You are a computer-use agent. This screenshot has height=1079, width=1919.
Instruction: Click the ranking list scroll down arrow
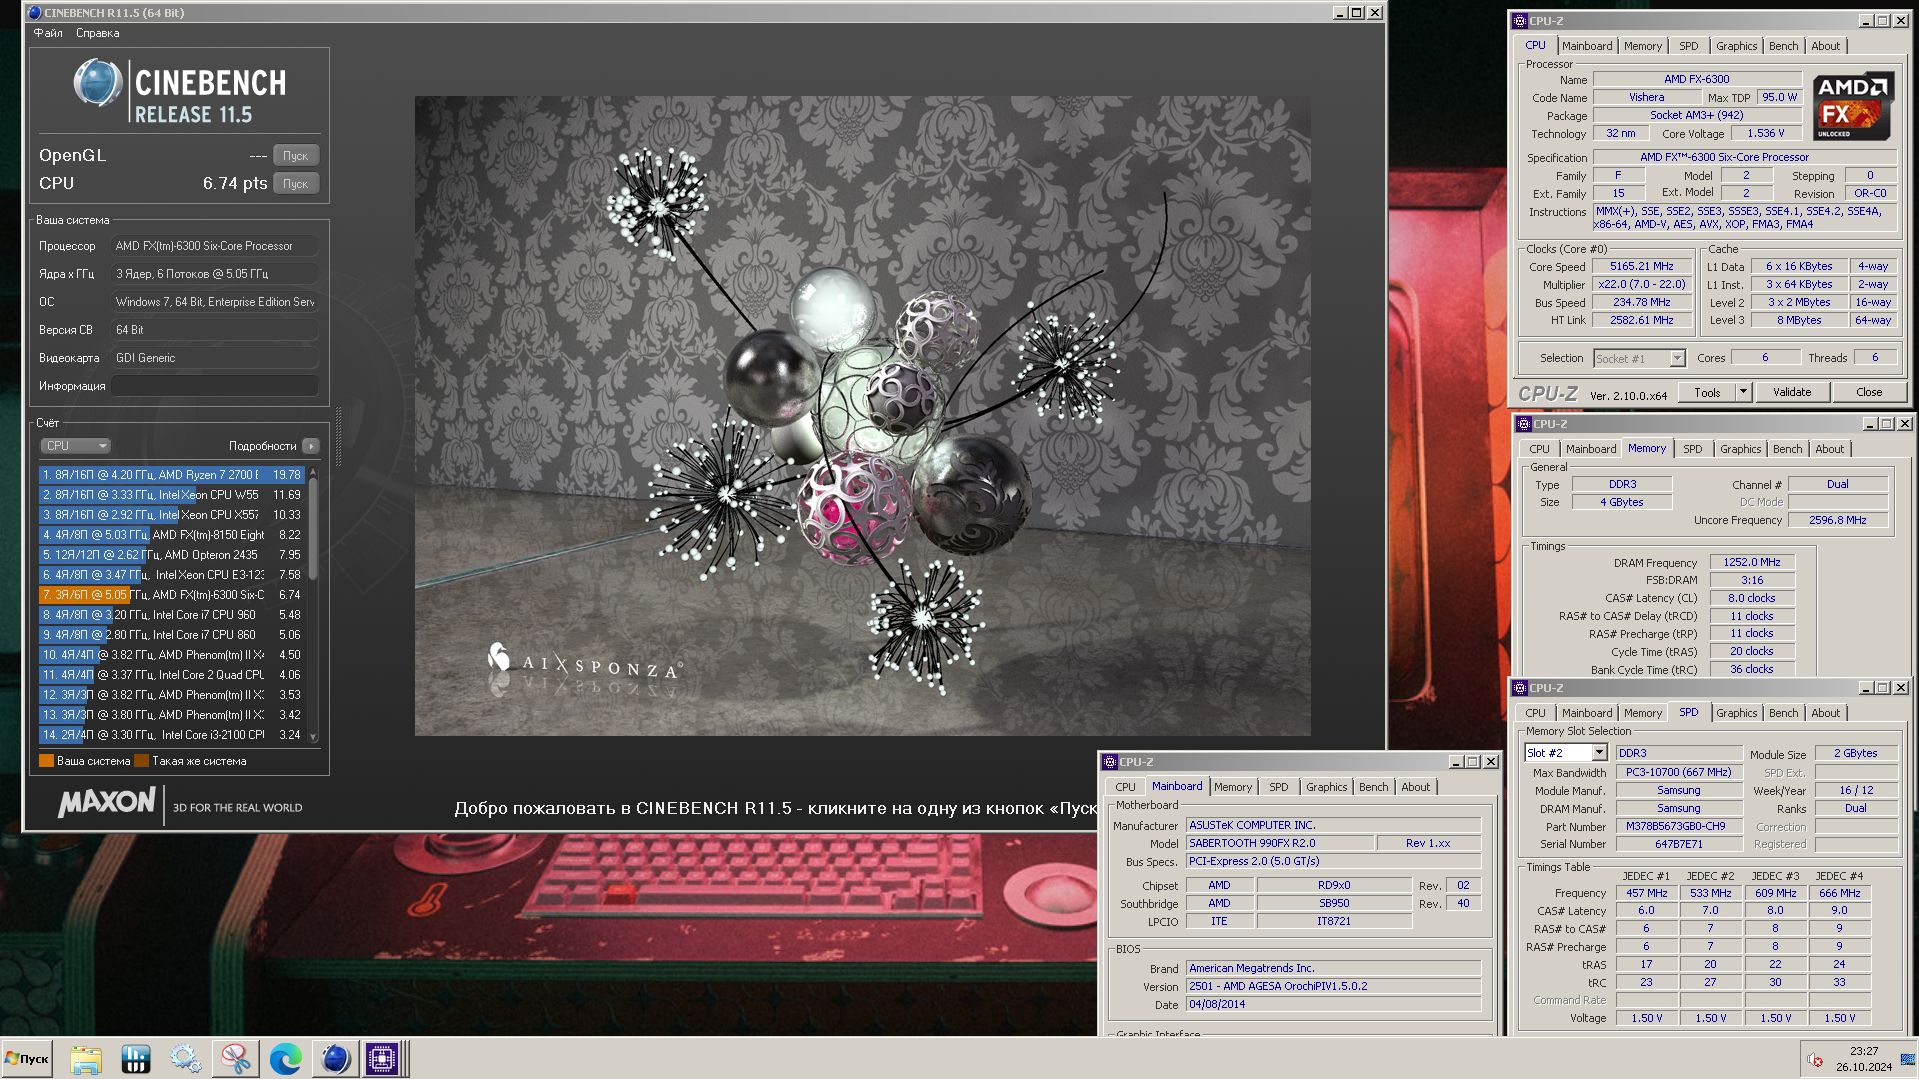(313, 738)
